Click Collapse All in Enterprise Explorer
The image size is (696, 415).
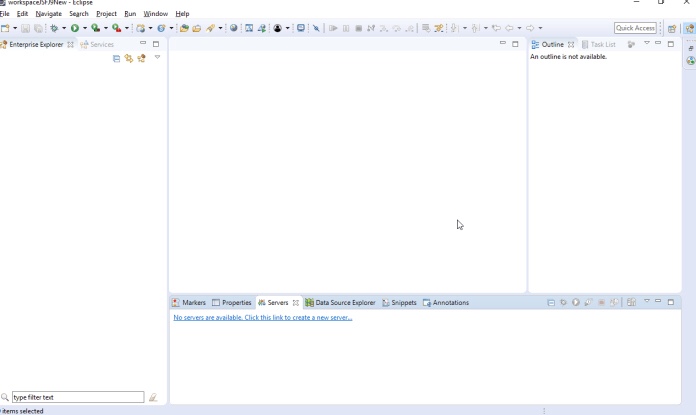pos(117,59)
